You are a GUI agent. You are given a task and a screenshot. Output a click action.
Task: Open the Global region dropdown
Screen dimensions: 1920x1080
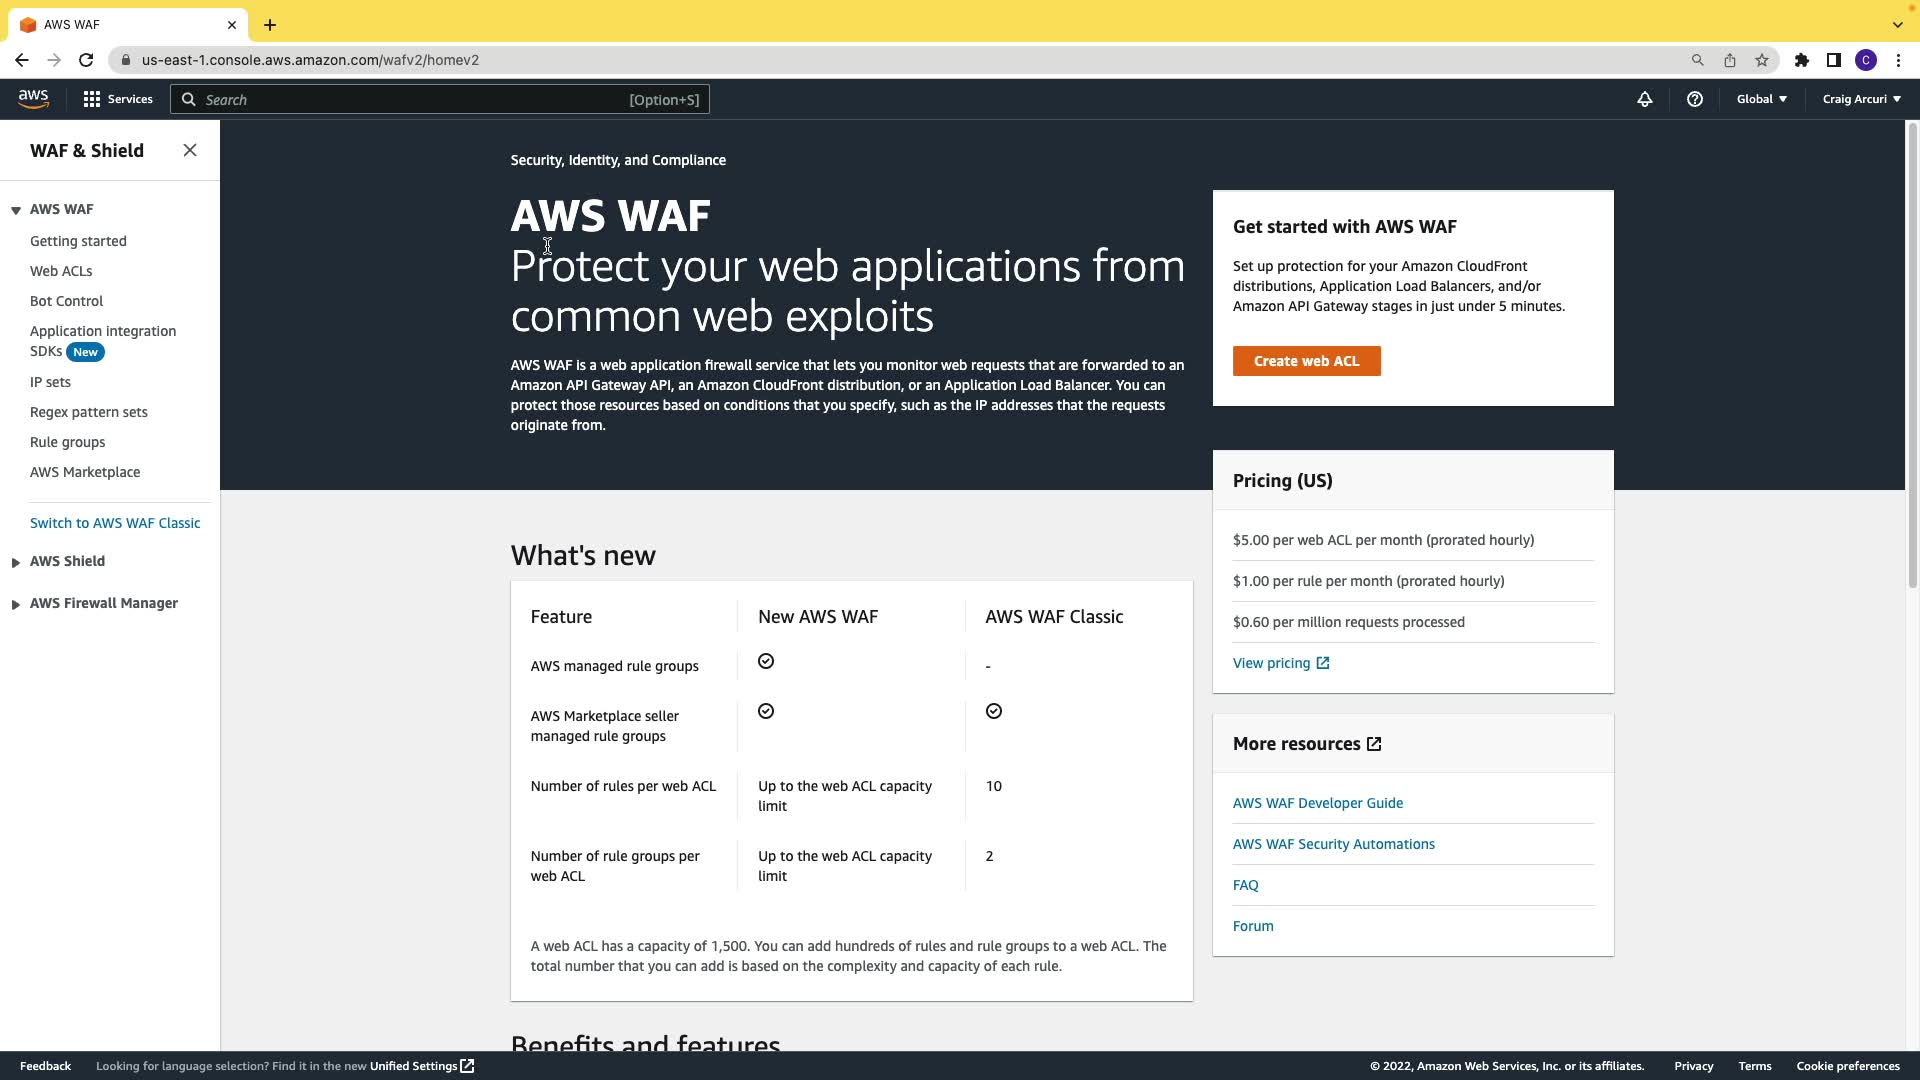1761,99
